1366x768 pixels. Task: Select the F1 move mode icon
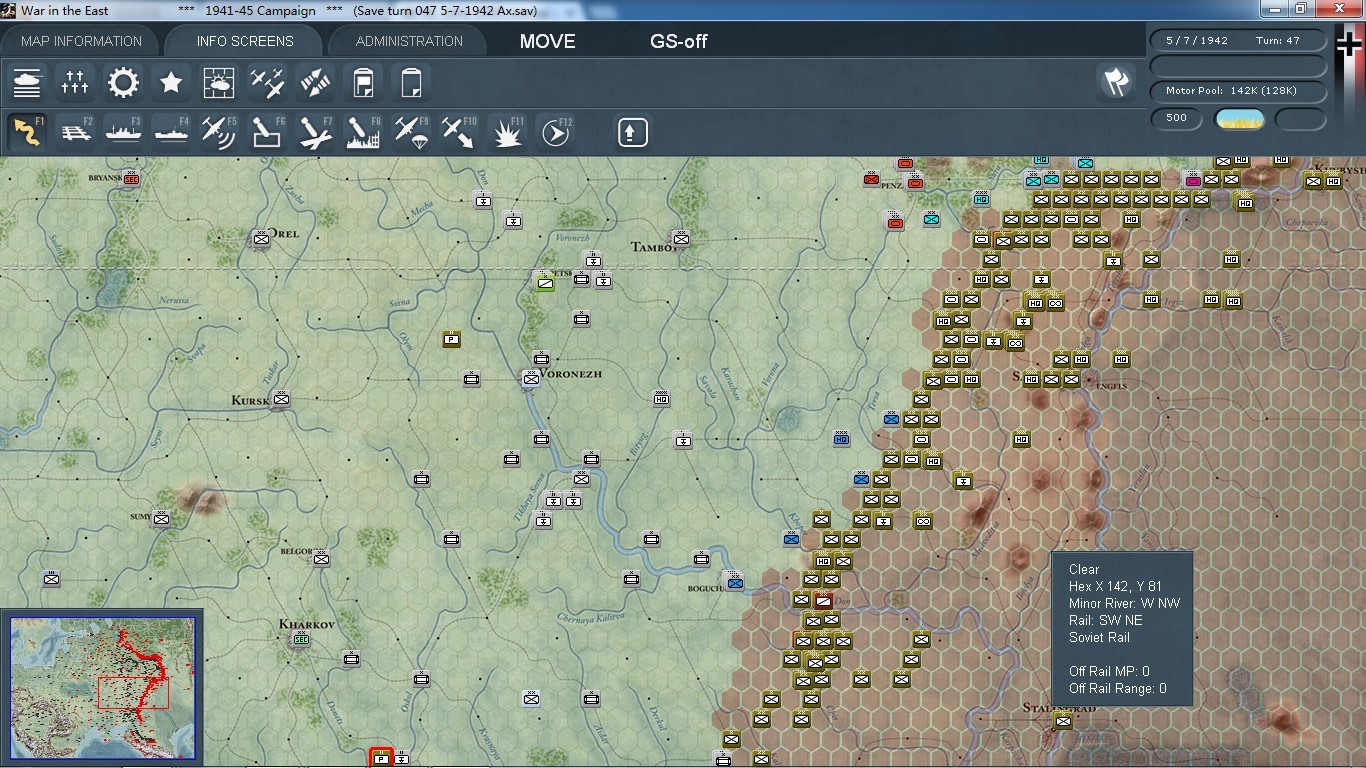27,132
